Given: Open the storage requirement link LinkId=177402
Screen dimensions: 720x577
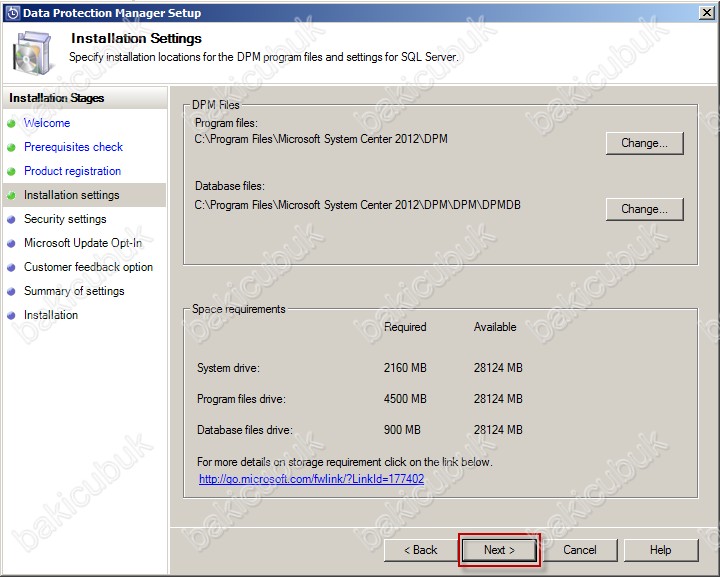Looking at the screenshot, I should click(x=311, y=479).
